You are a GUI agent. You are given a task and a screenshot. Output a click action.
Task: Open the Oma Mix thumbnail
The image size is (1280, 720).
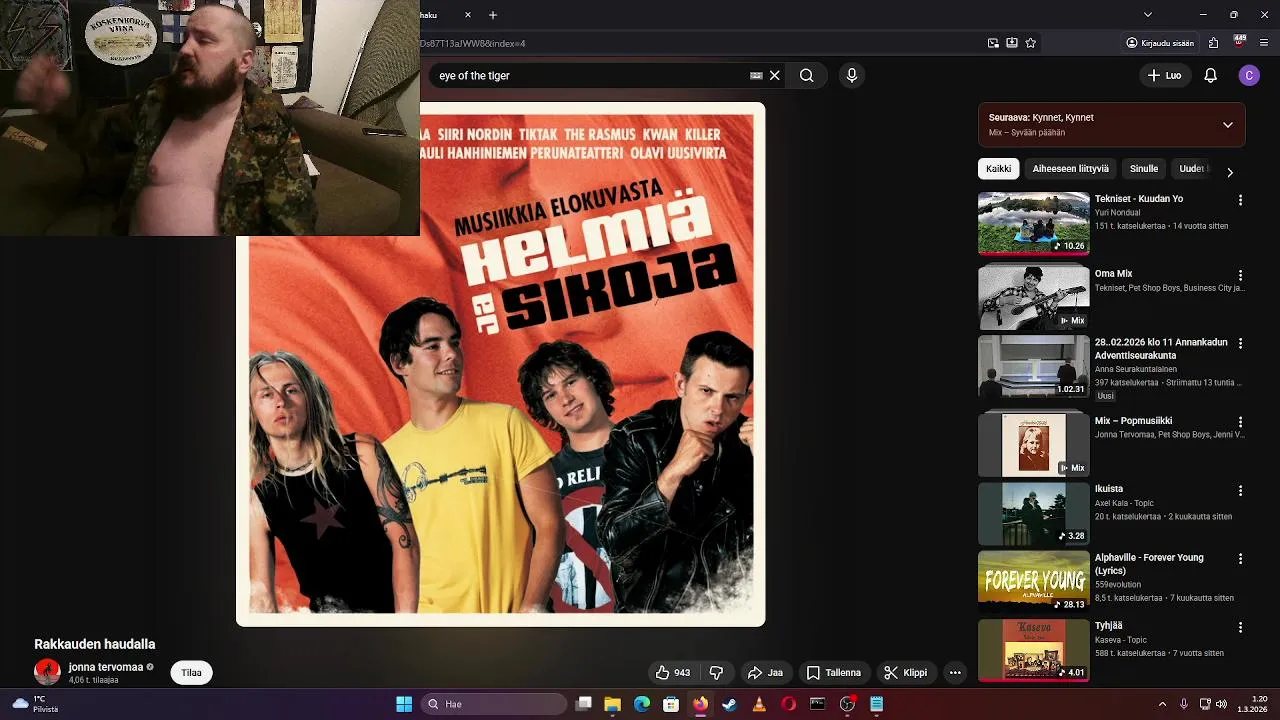coord(1034,298)
